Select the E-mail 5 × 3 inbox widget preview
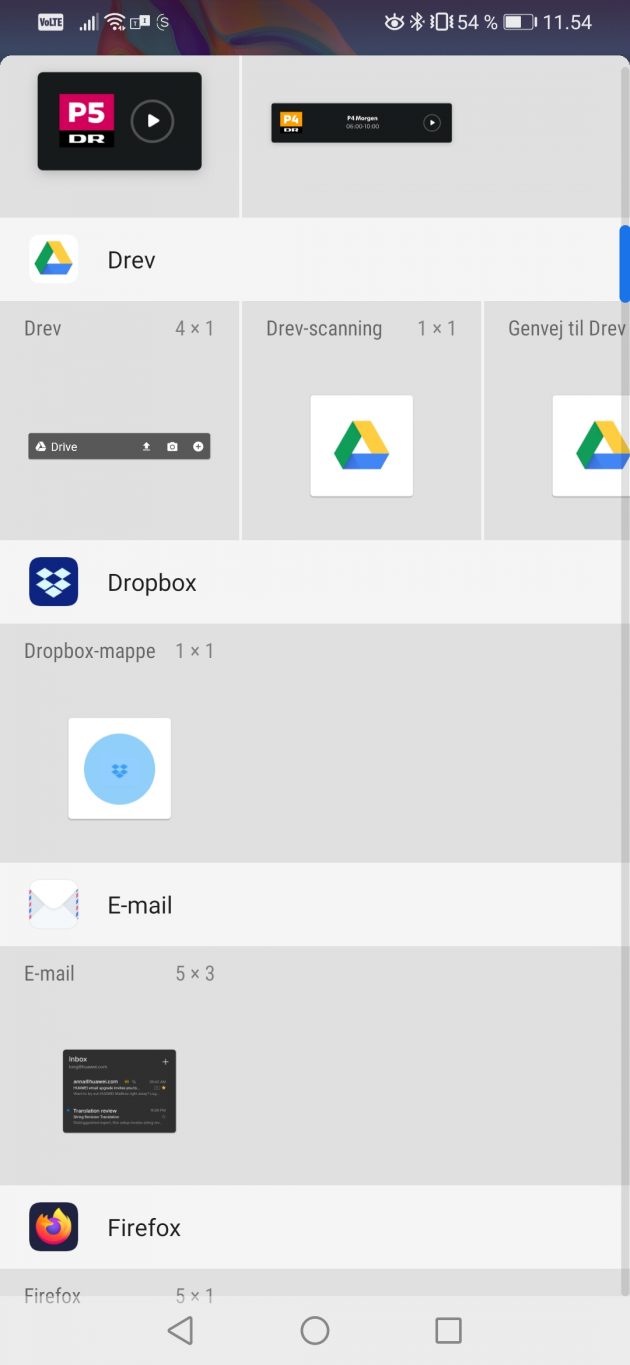The width and height of the screenshot is (630, 1365). (x=119, y=1091)
